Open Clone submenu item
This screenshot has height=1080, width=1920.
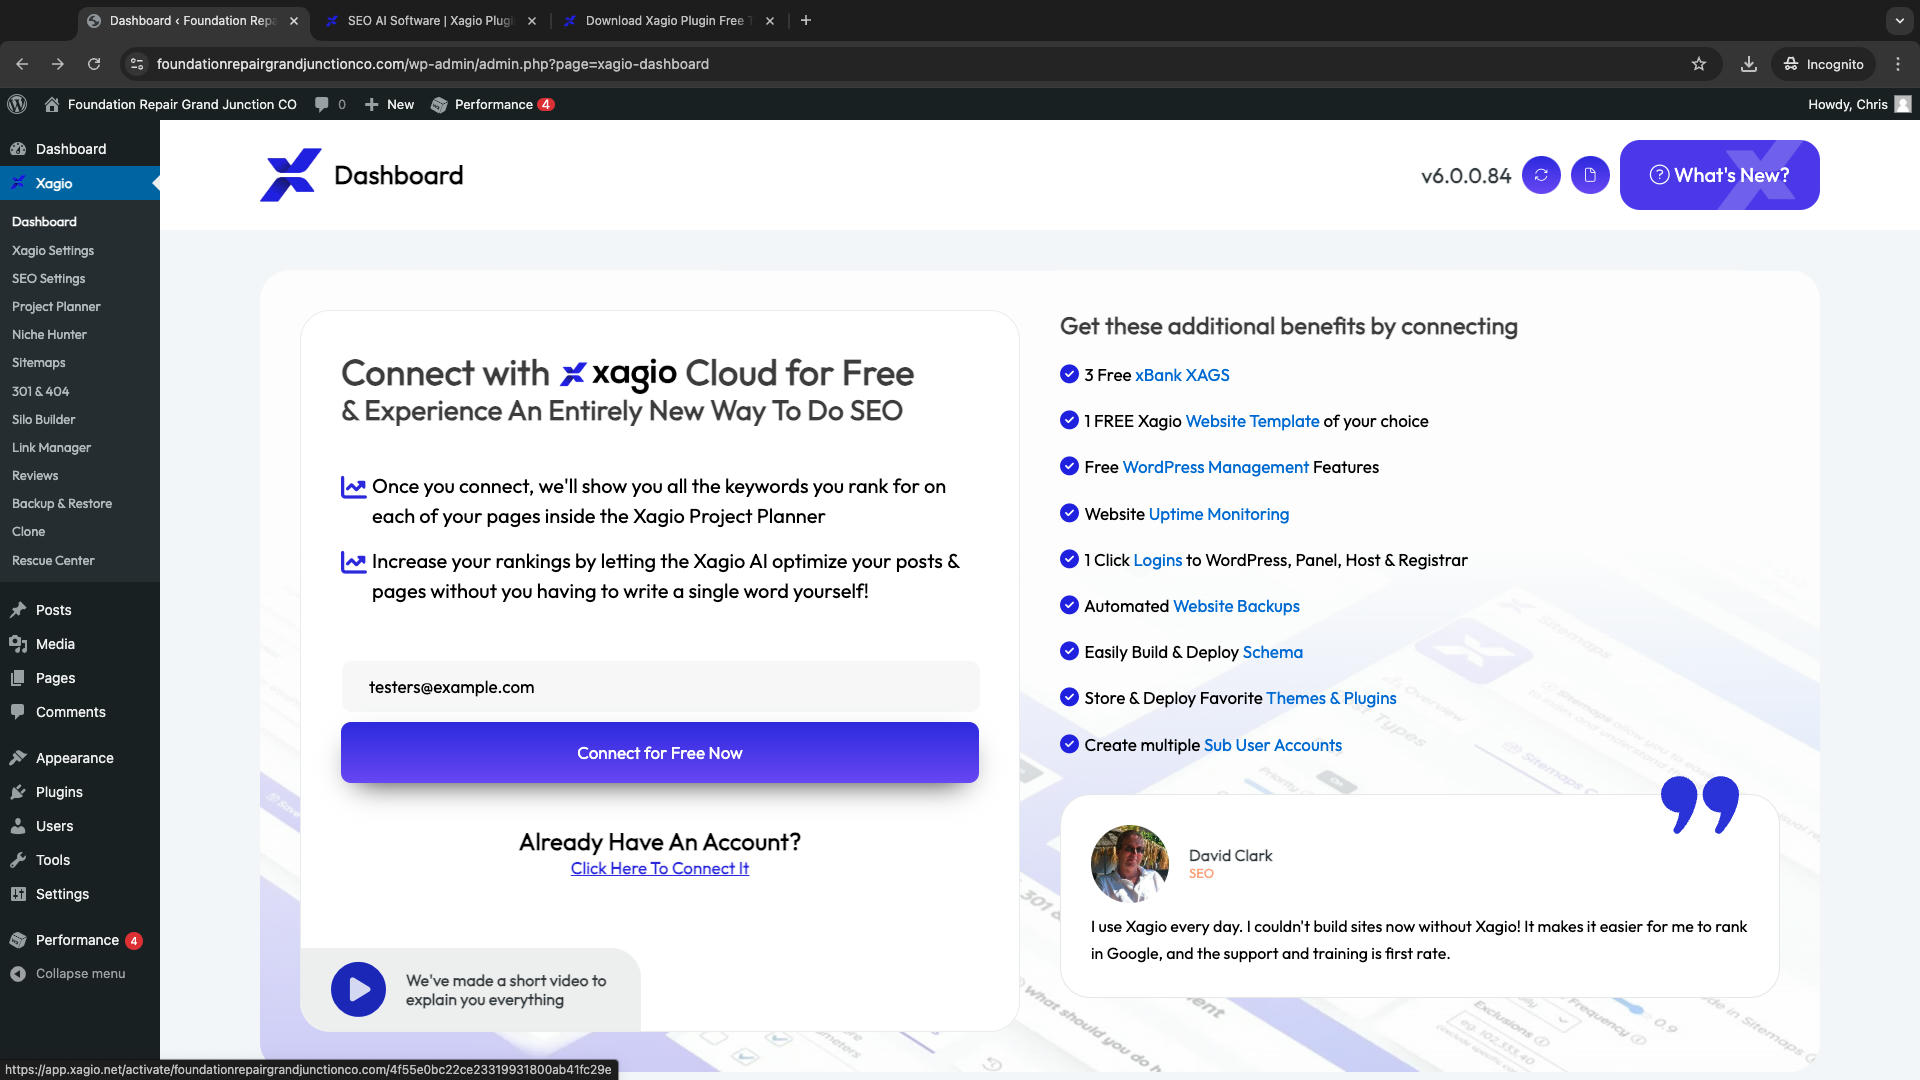pyautogui.click(x=28, y=531)
